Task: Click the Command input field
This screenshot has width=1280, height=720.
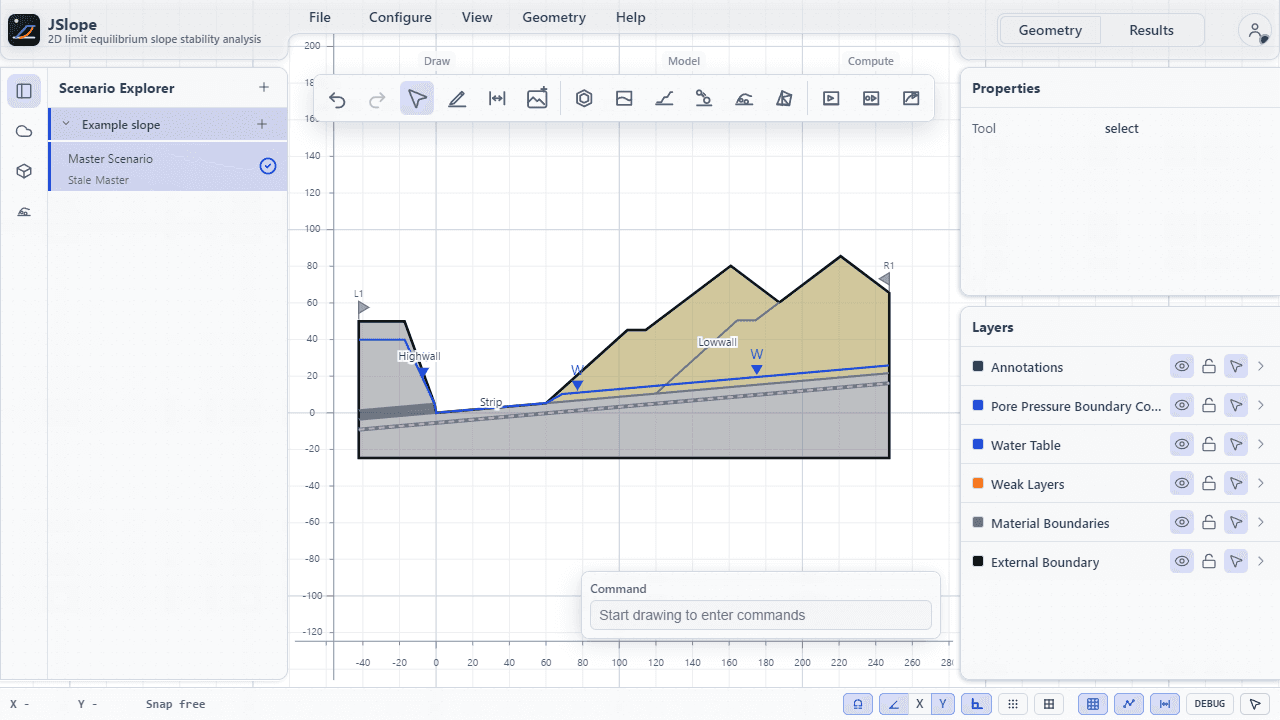Action: tap(761, 615)
